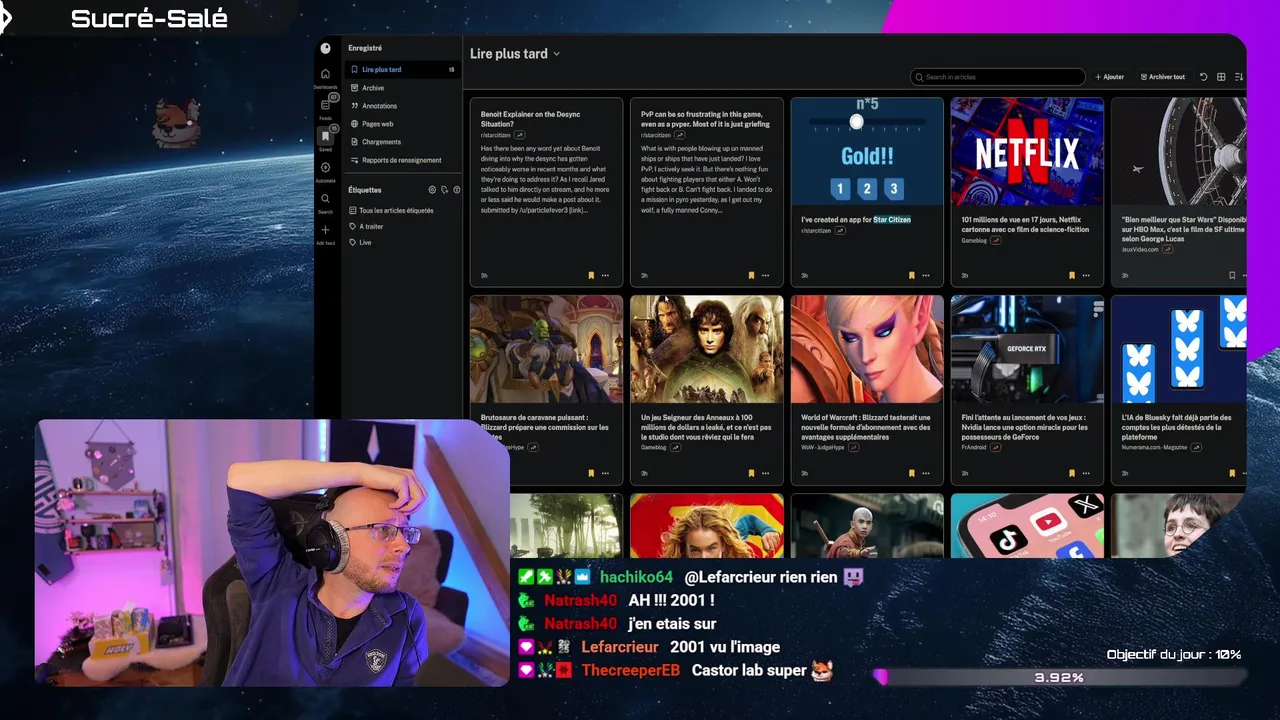The width and height of the screenshot is (1280, 720).
Task: Open the Lord of the Rings thumbnail
Action: (707, 349)
